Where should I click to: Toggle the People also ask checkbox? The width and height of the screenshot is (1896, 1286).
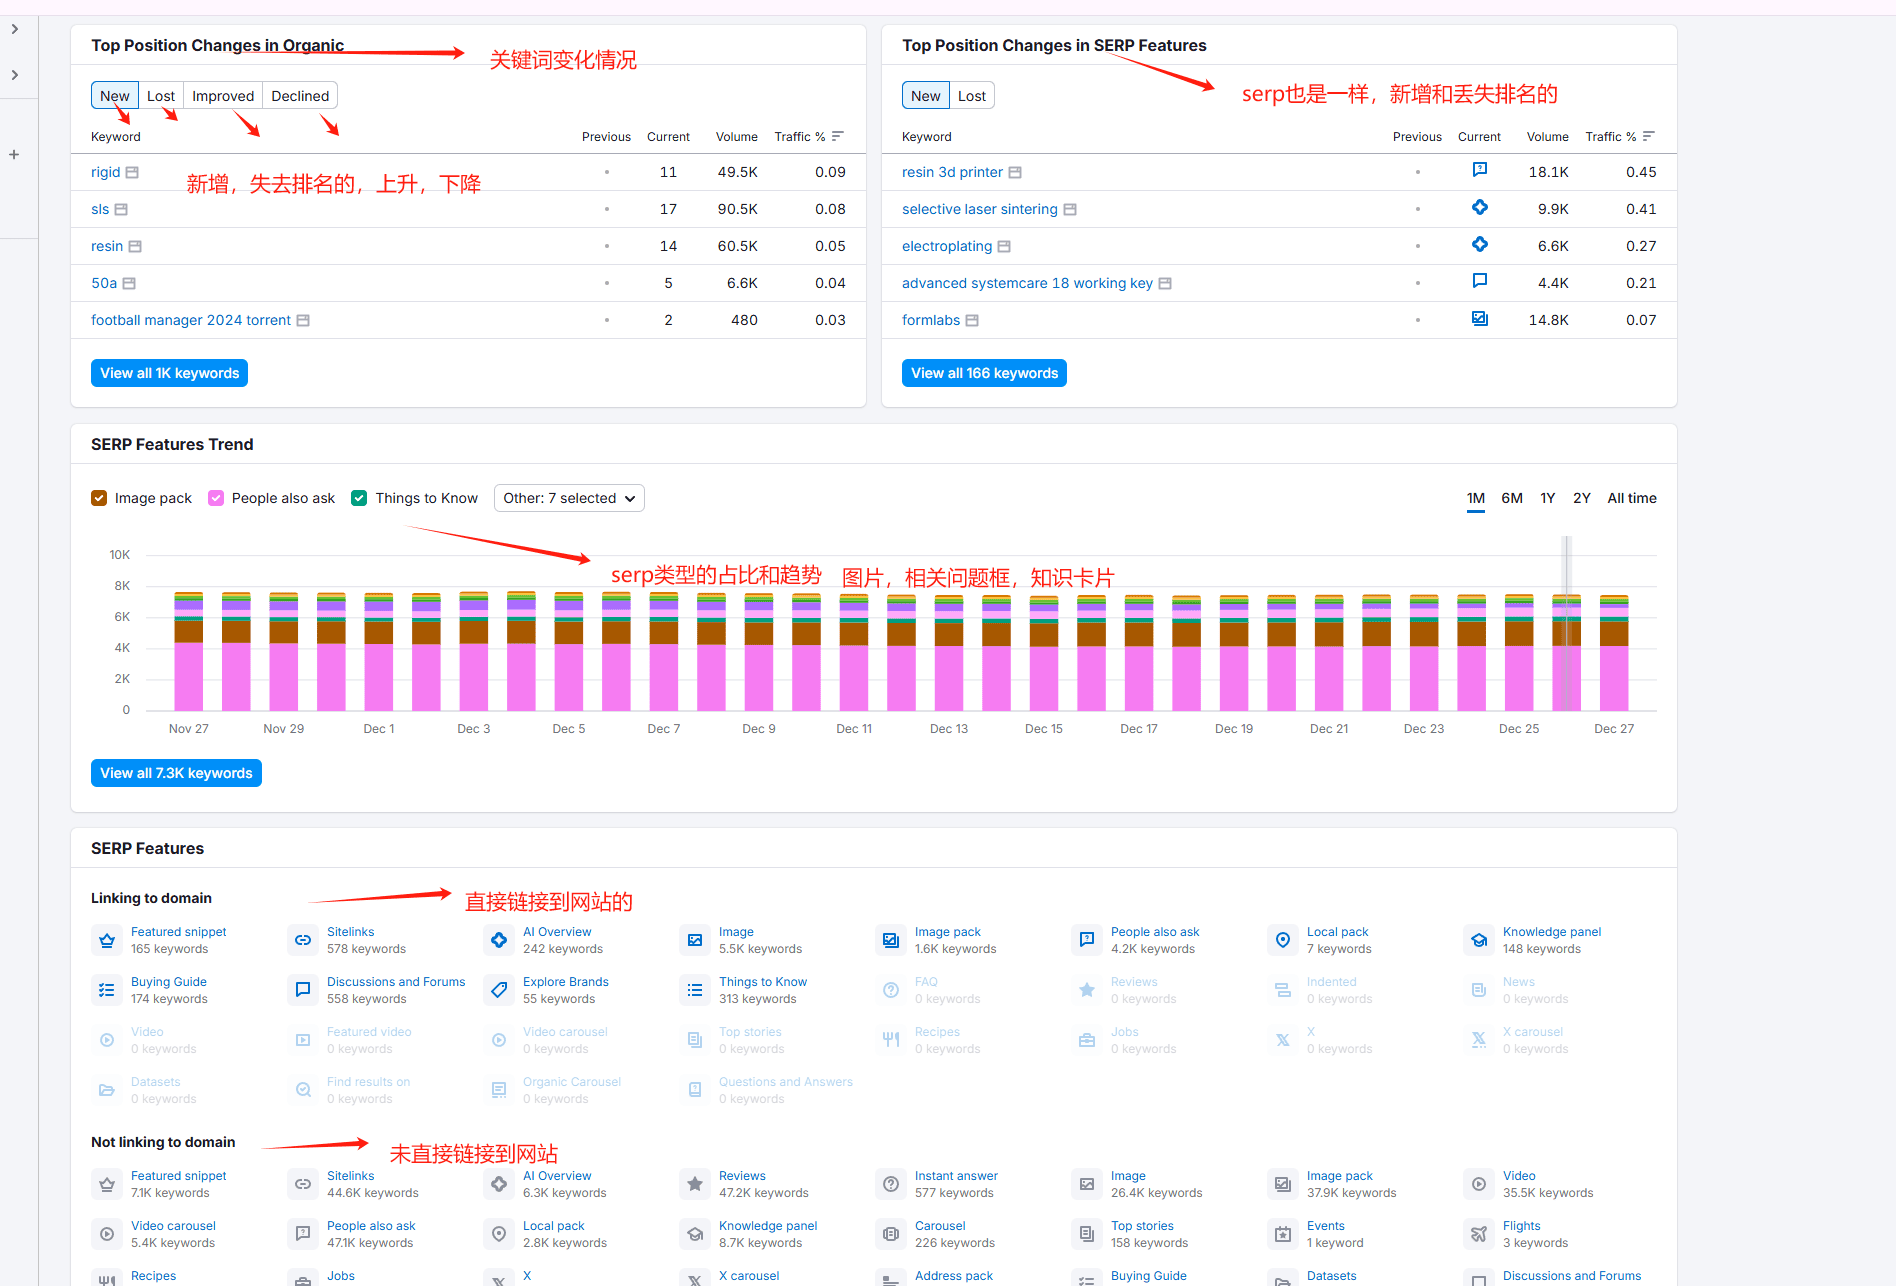point(216,498)
